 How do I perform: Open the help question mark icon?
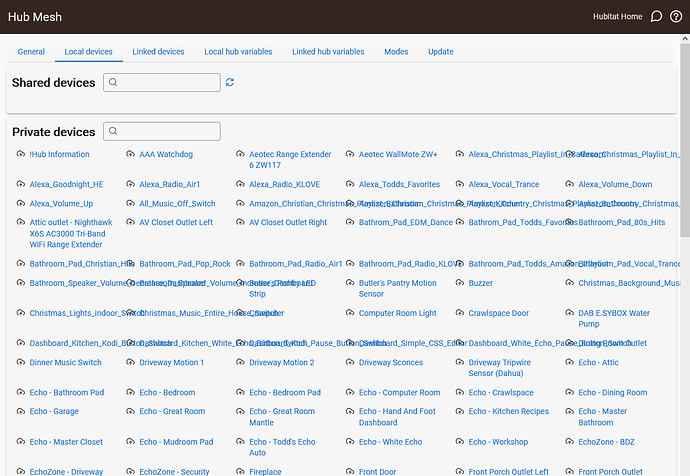(676, 17)
